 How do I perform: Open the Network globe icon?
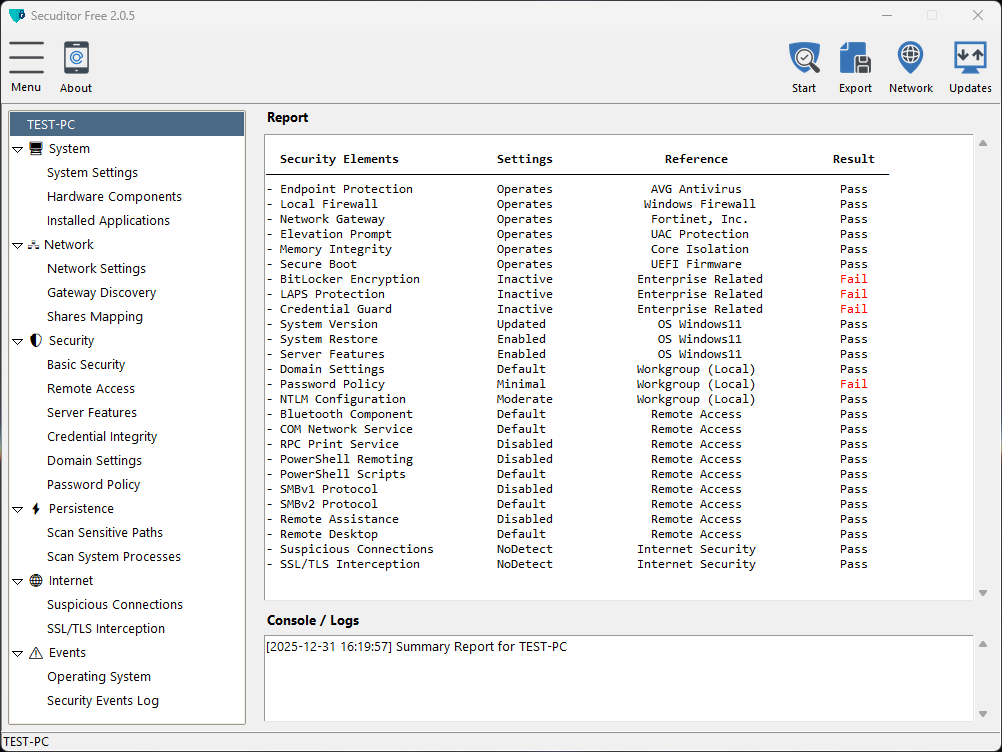(x=910, y=58)
